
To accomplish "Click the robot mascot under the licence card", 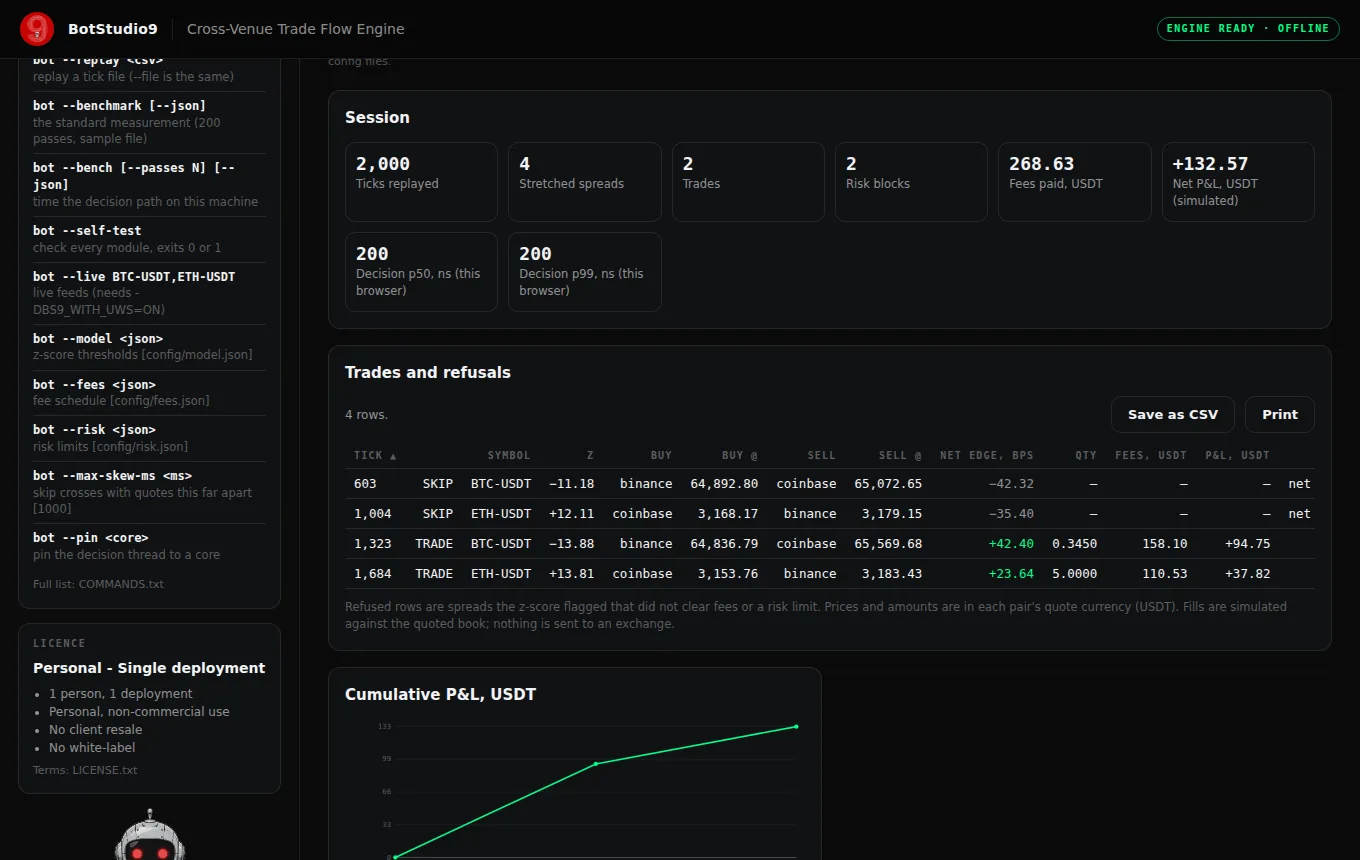I will pos(150,835).
